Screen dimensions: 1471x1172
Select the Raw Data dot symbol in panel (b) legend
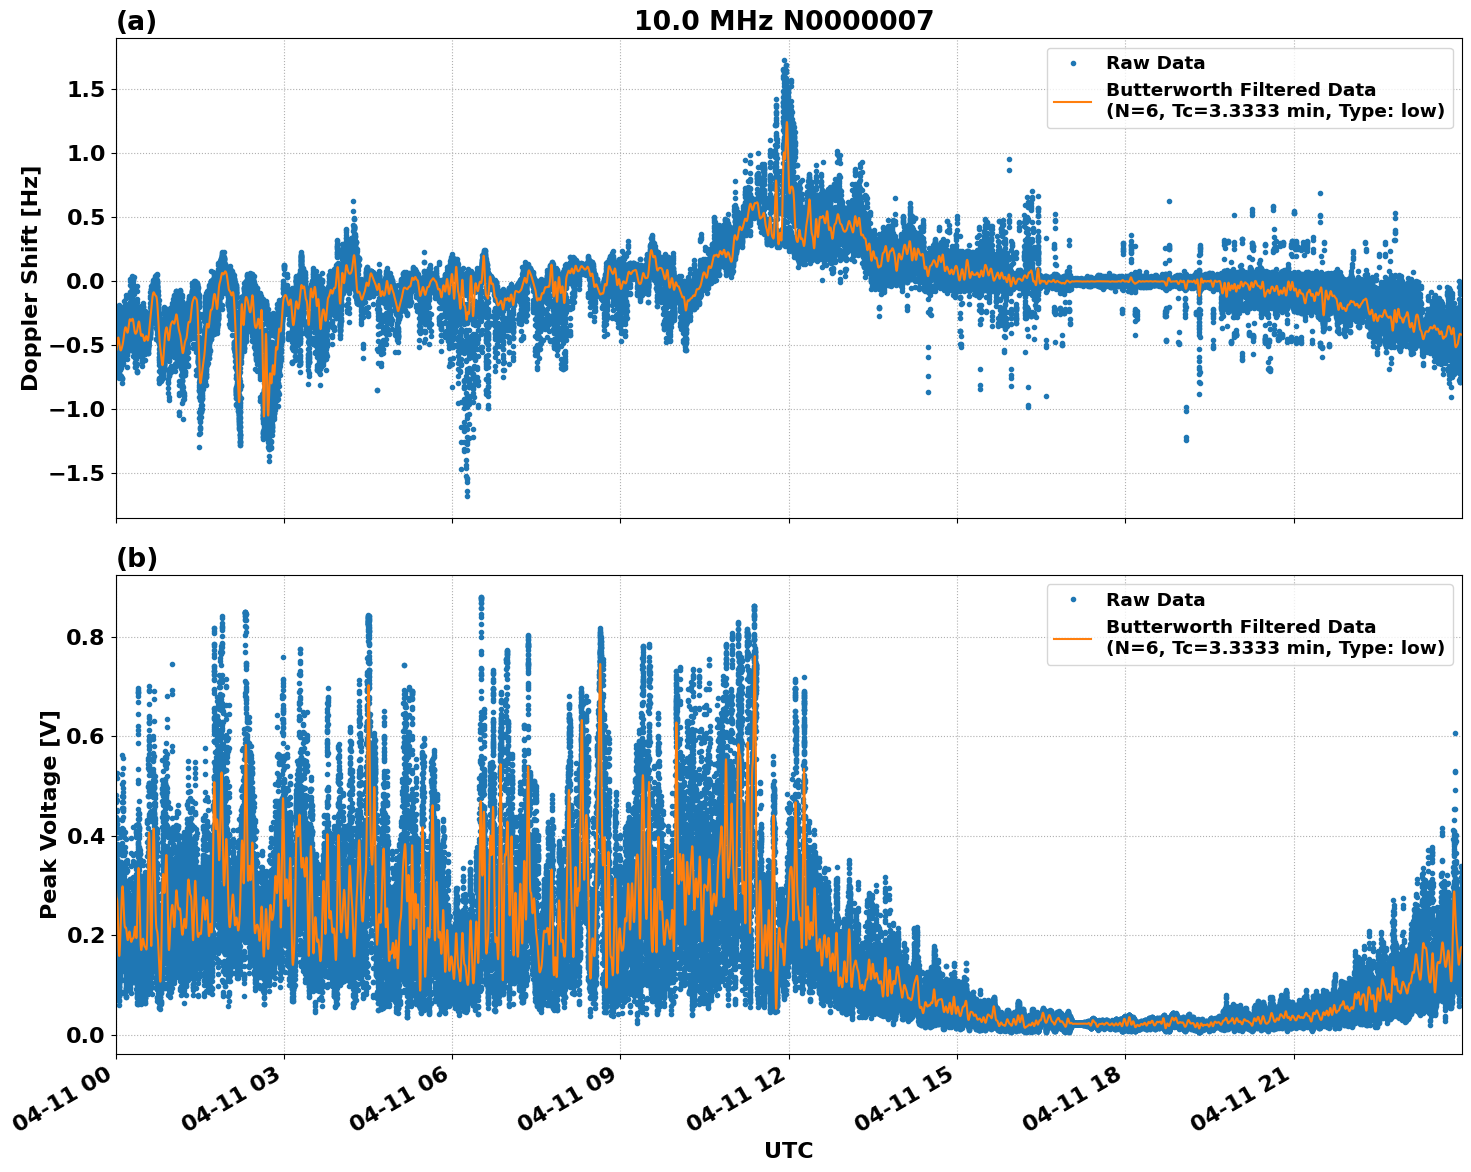1075,599
